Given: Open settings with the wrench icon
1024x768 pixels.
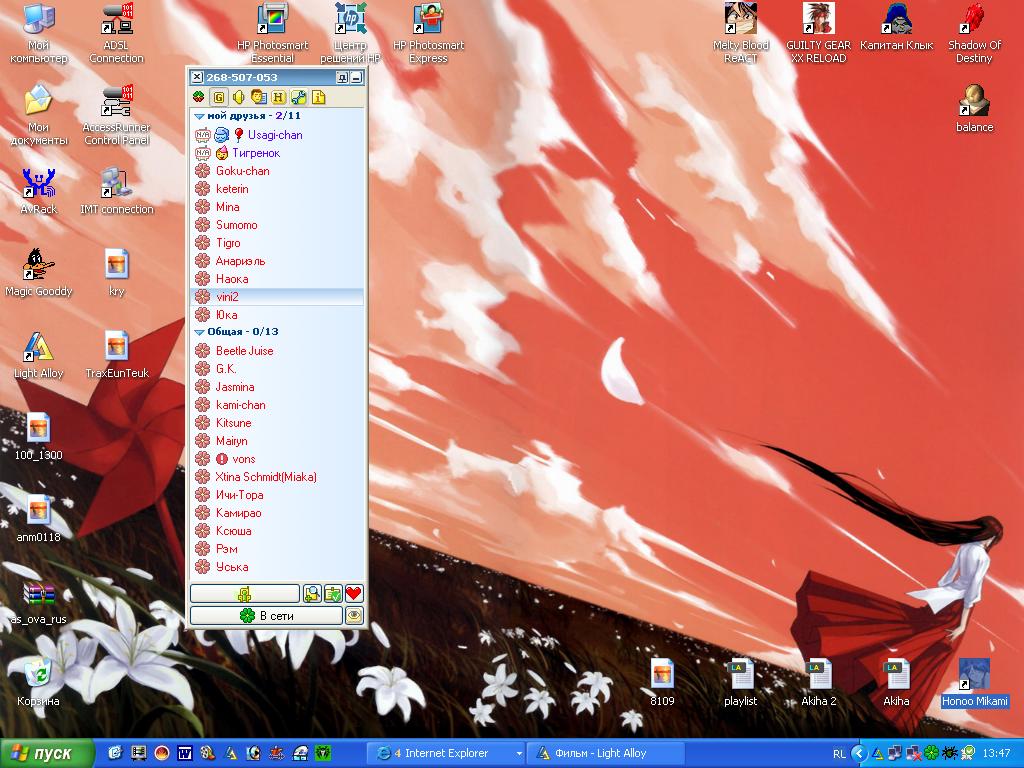Looking at the screenshot, I should tap(298, 97).
